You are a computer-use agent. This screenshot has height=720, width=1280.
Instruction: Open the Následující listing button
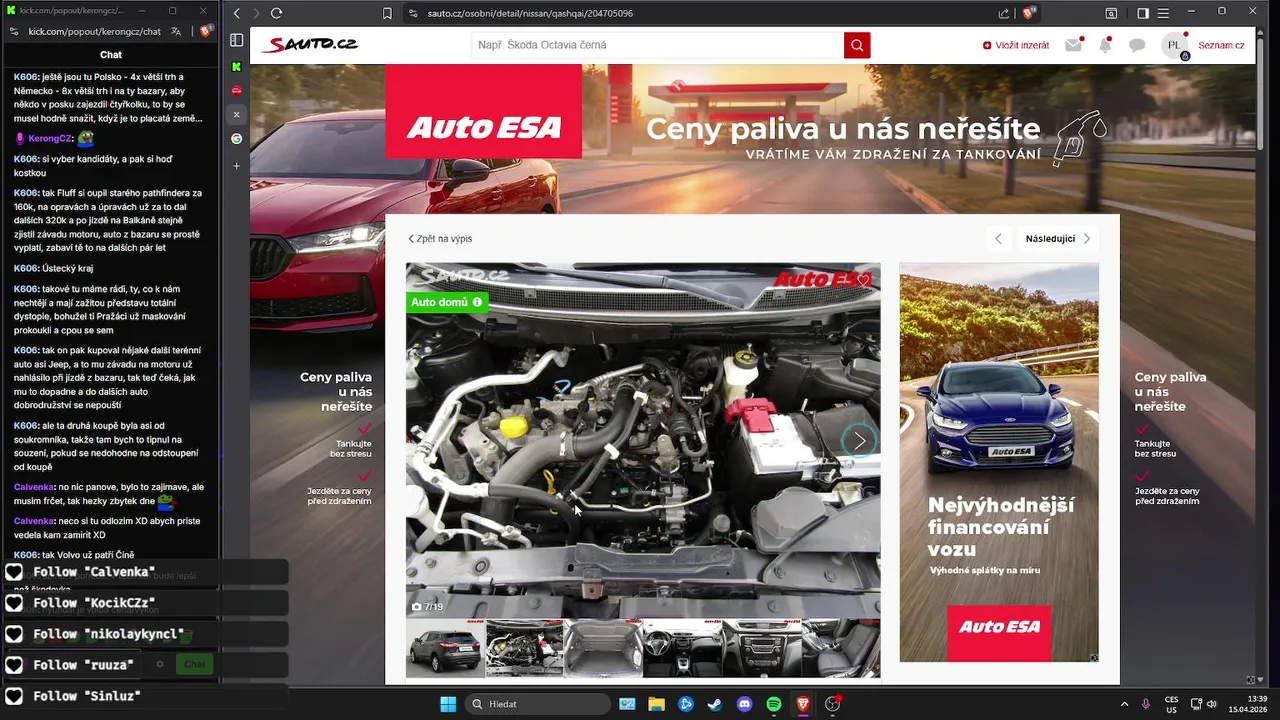pos(1057,239)
